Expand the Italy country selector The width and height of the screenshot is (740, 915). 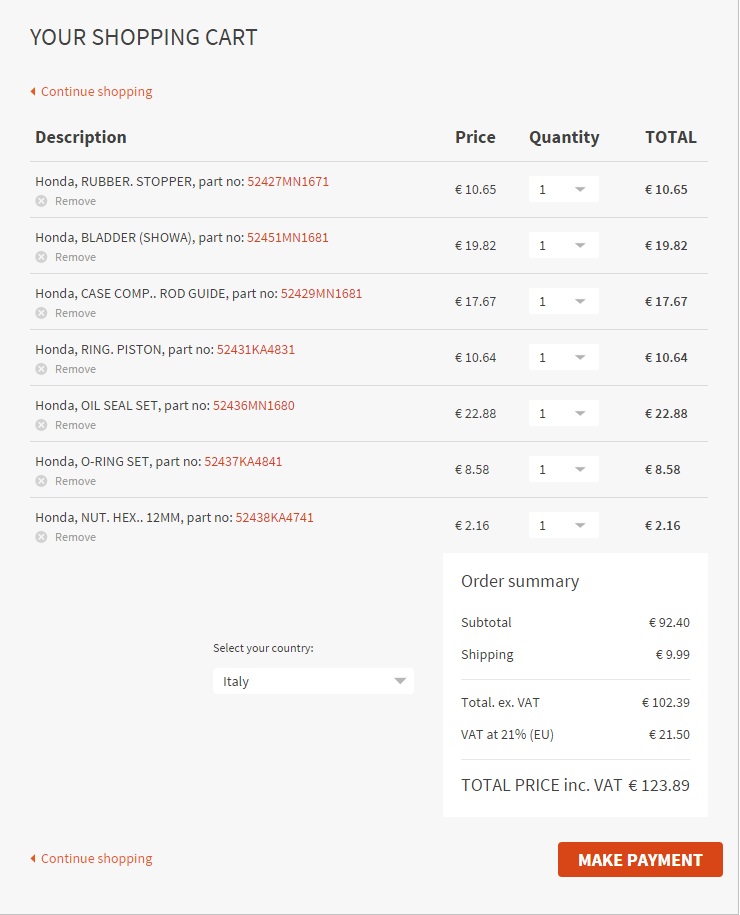[313, 681]
